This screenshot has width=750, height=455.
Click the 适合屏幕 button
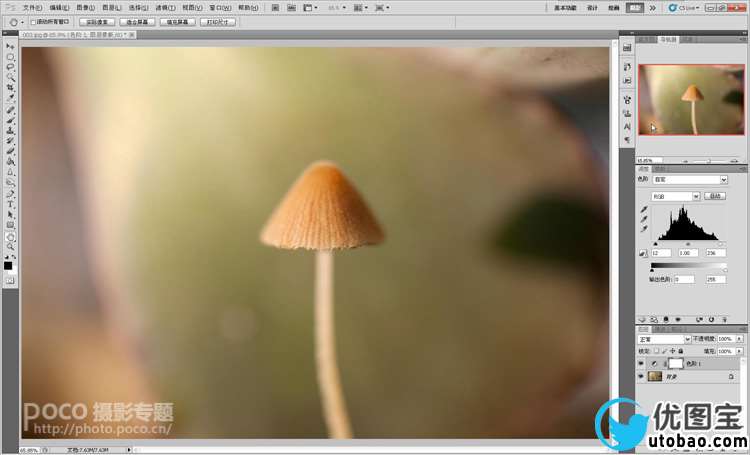pyautogui.click(x=137, y=22)
